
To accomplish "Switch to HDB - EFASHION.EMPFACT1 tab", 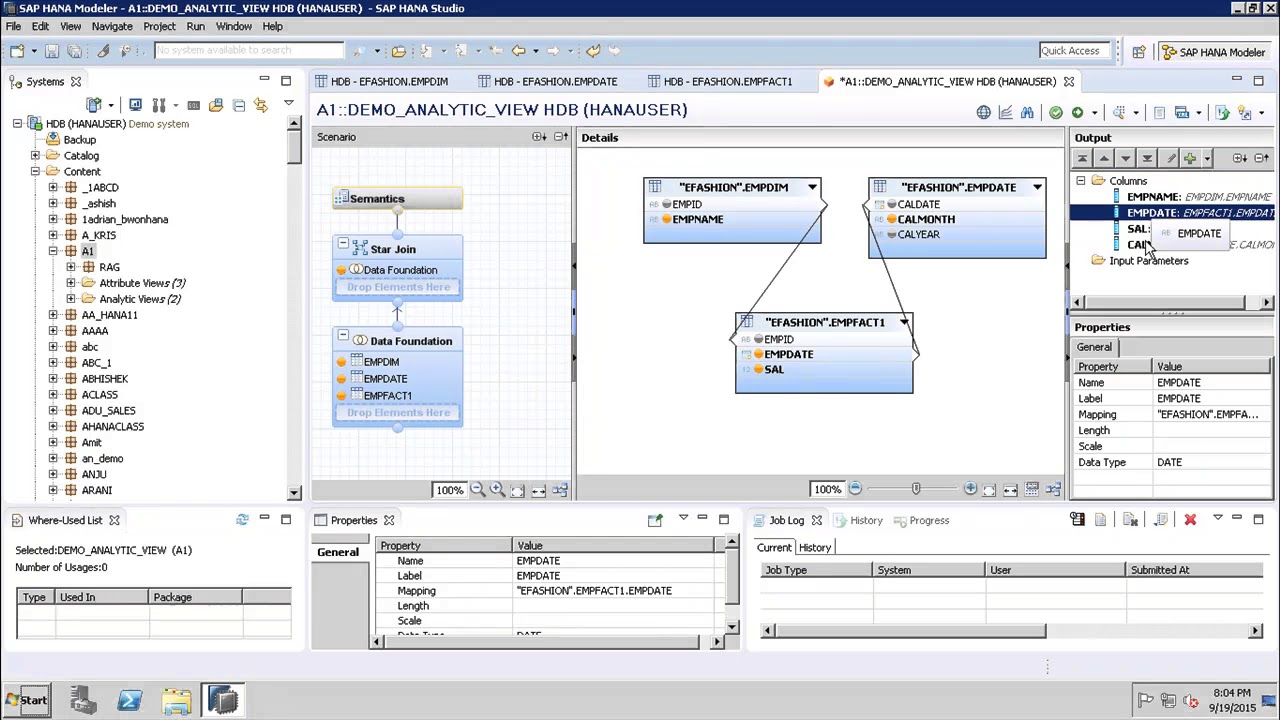I will tap(727, 82).
